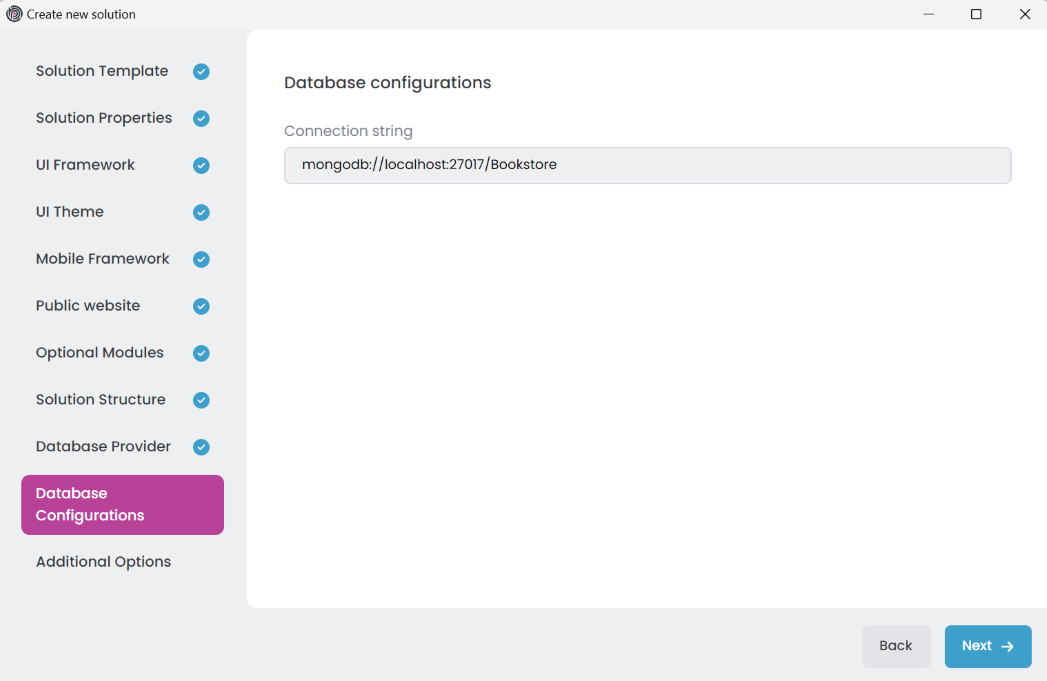Select the Database Configurations step
This screenshot has width=1047, height=681.
(122, 505)
